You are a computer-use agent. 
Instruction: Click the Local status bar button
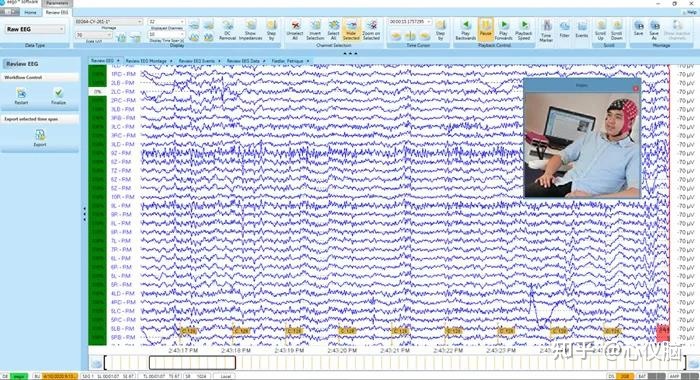(x=225, y=376)
